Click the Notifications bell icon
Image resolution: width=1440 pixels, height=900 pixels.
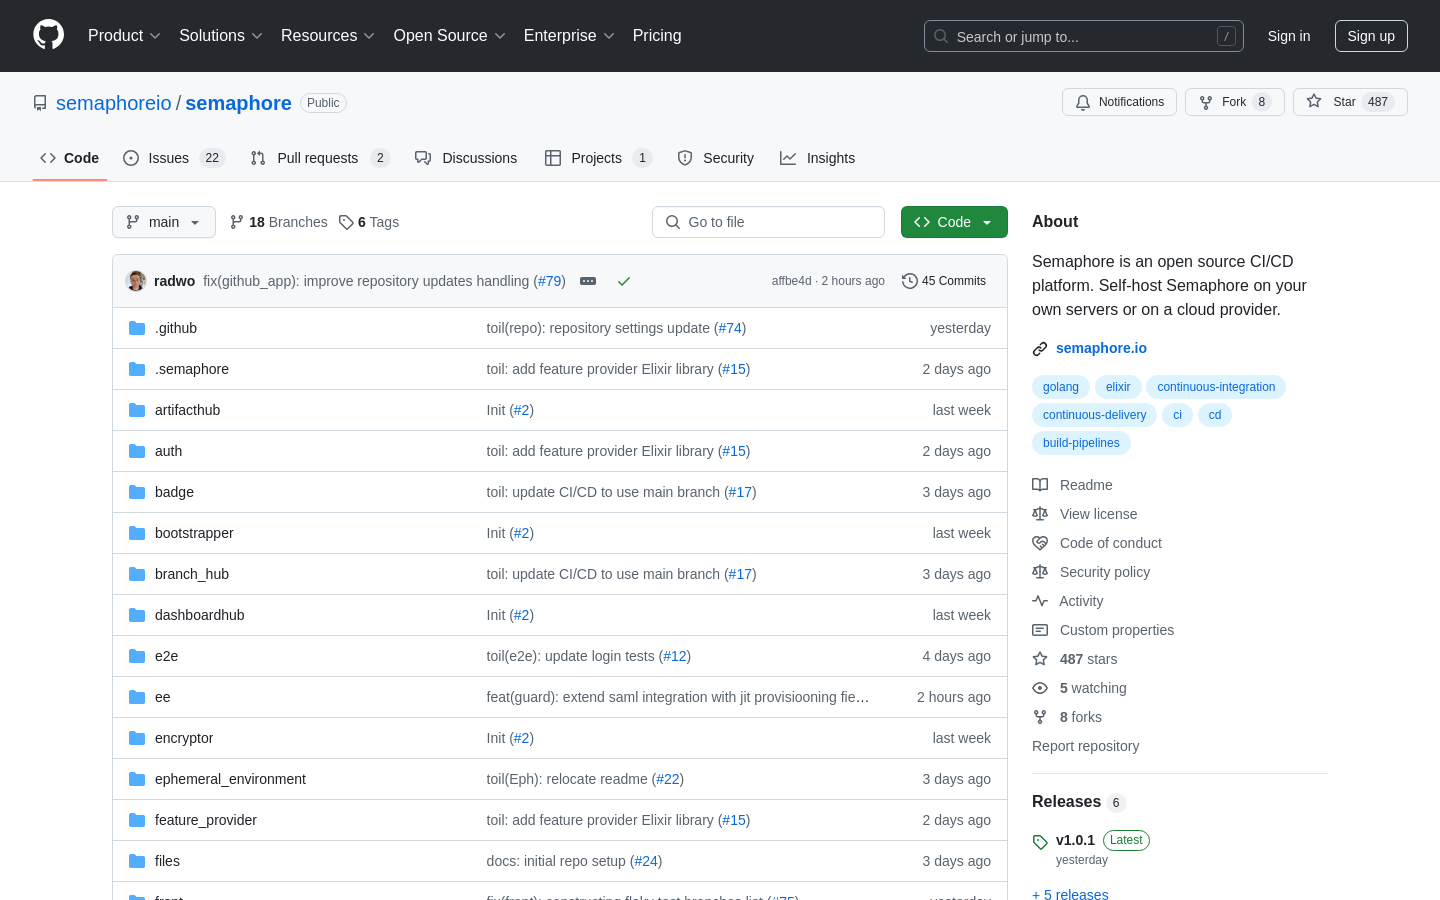tap(1083, 102)
